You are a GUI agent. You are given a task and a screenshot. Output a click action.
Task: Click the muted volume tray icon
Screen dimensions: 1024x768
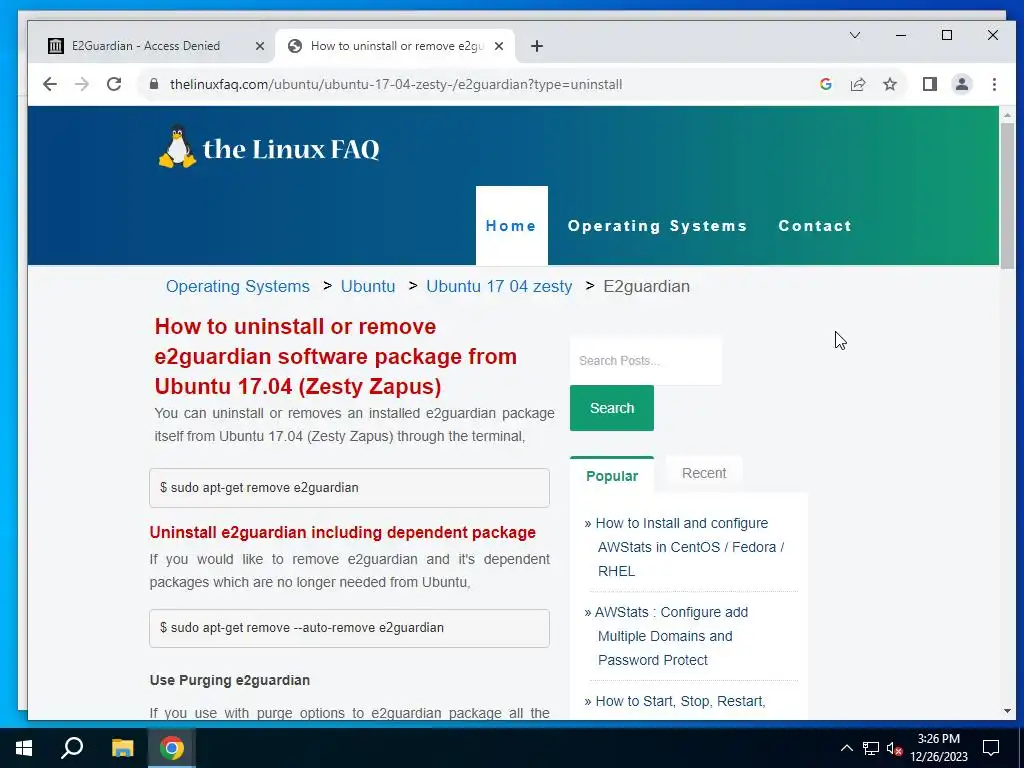coord(895,748)
